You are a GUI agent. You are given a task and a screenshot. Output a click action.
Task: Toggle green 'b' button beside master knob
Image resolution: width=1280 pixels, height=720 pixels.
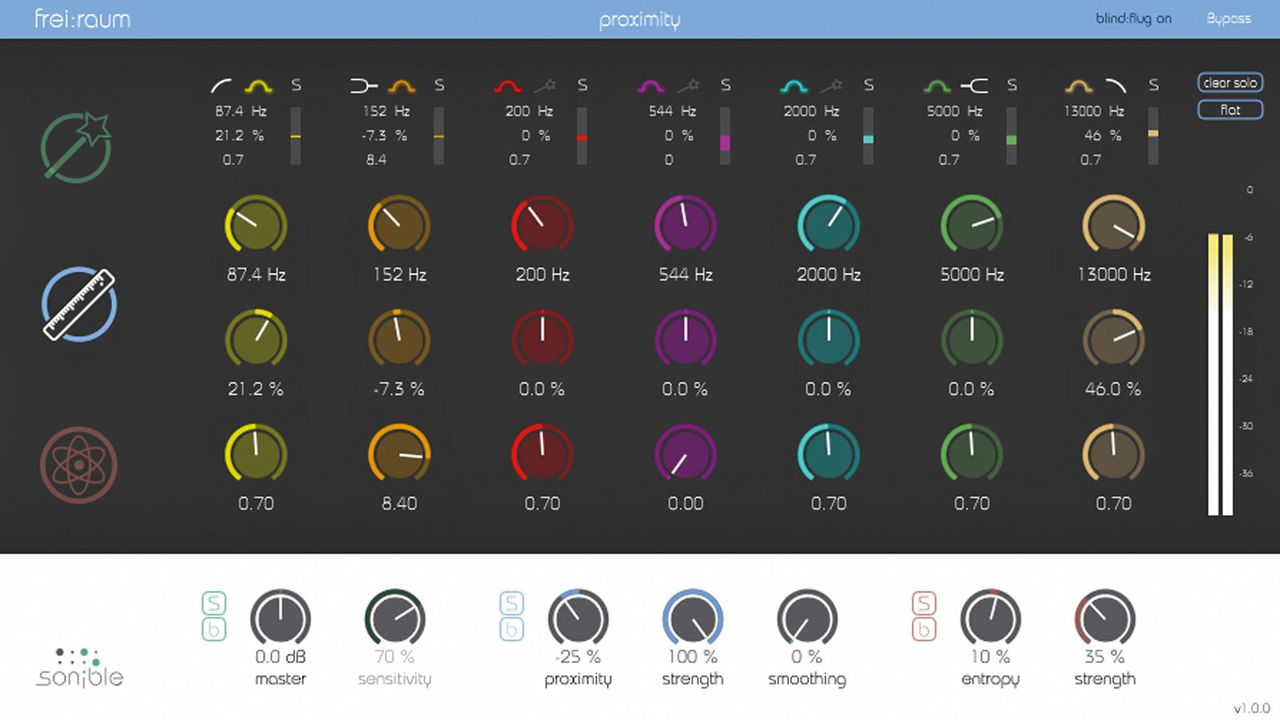tap(214, 629)
